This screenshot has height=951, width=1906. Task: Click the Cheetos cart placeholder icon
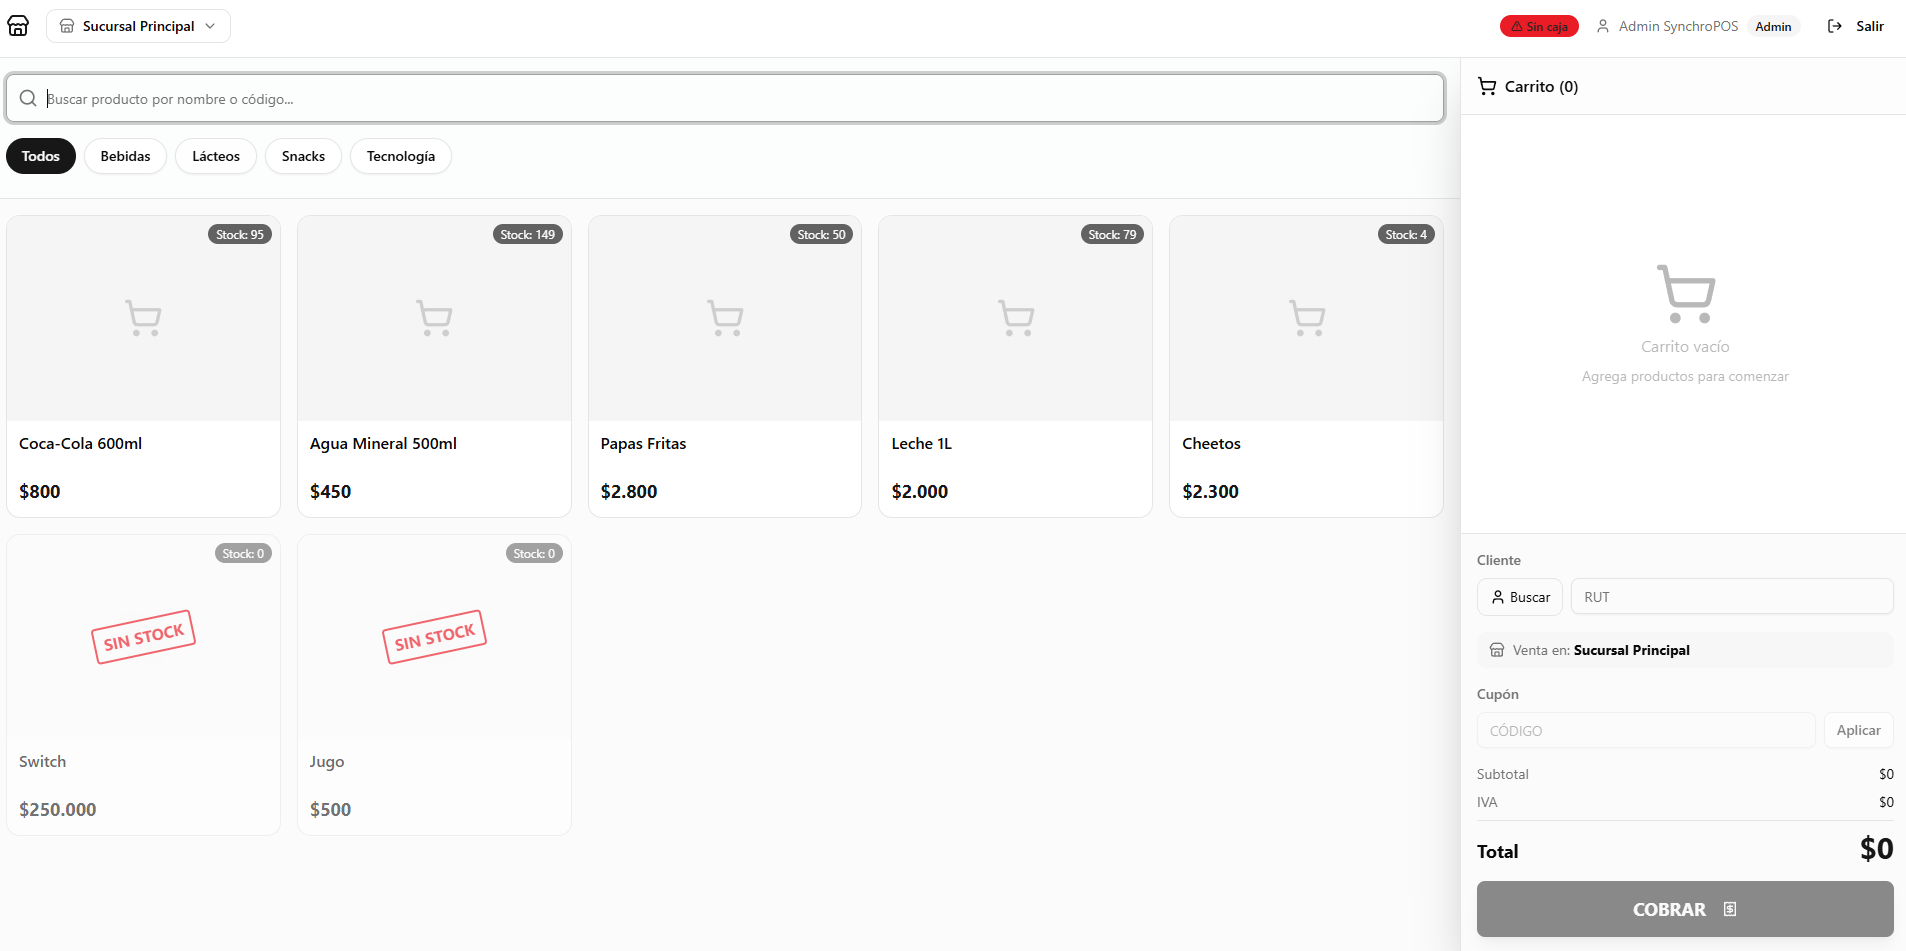1306,318
